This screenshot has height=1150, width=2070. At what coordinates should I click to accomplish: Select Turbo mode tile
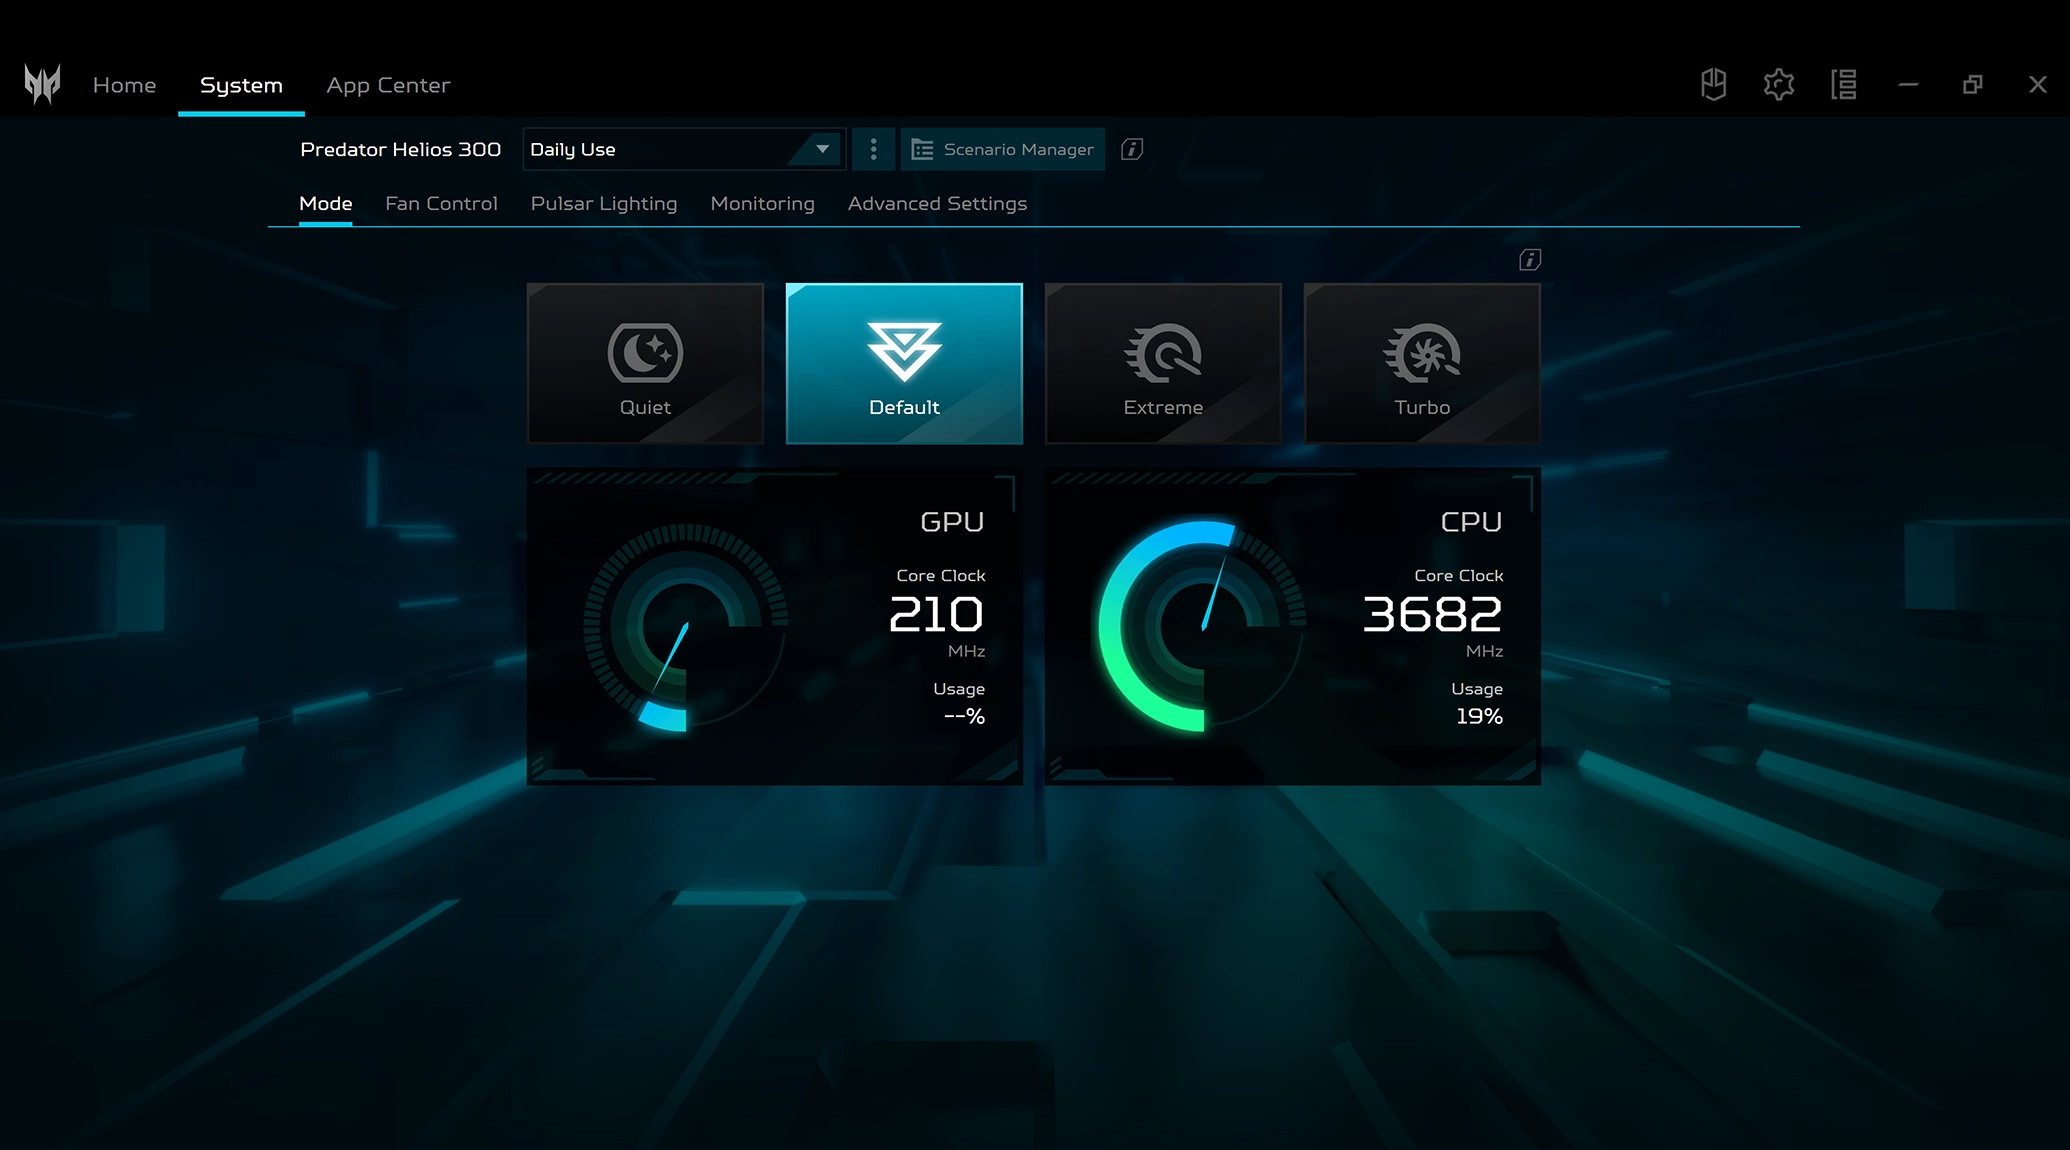tap(1422, 364)
